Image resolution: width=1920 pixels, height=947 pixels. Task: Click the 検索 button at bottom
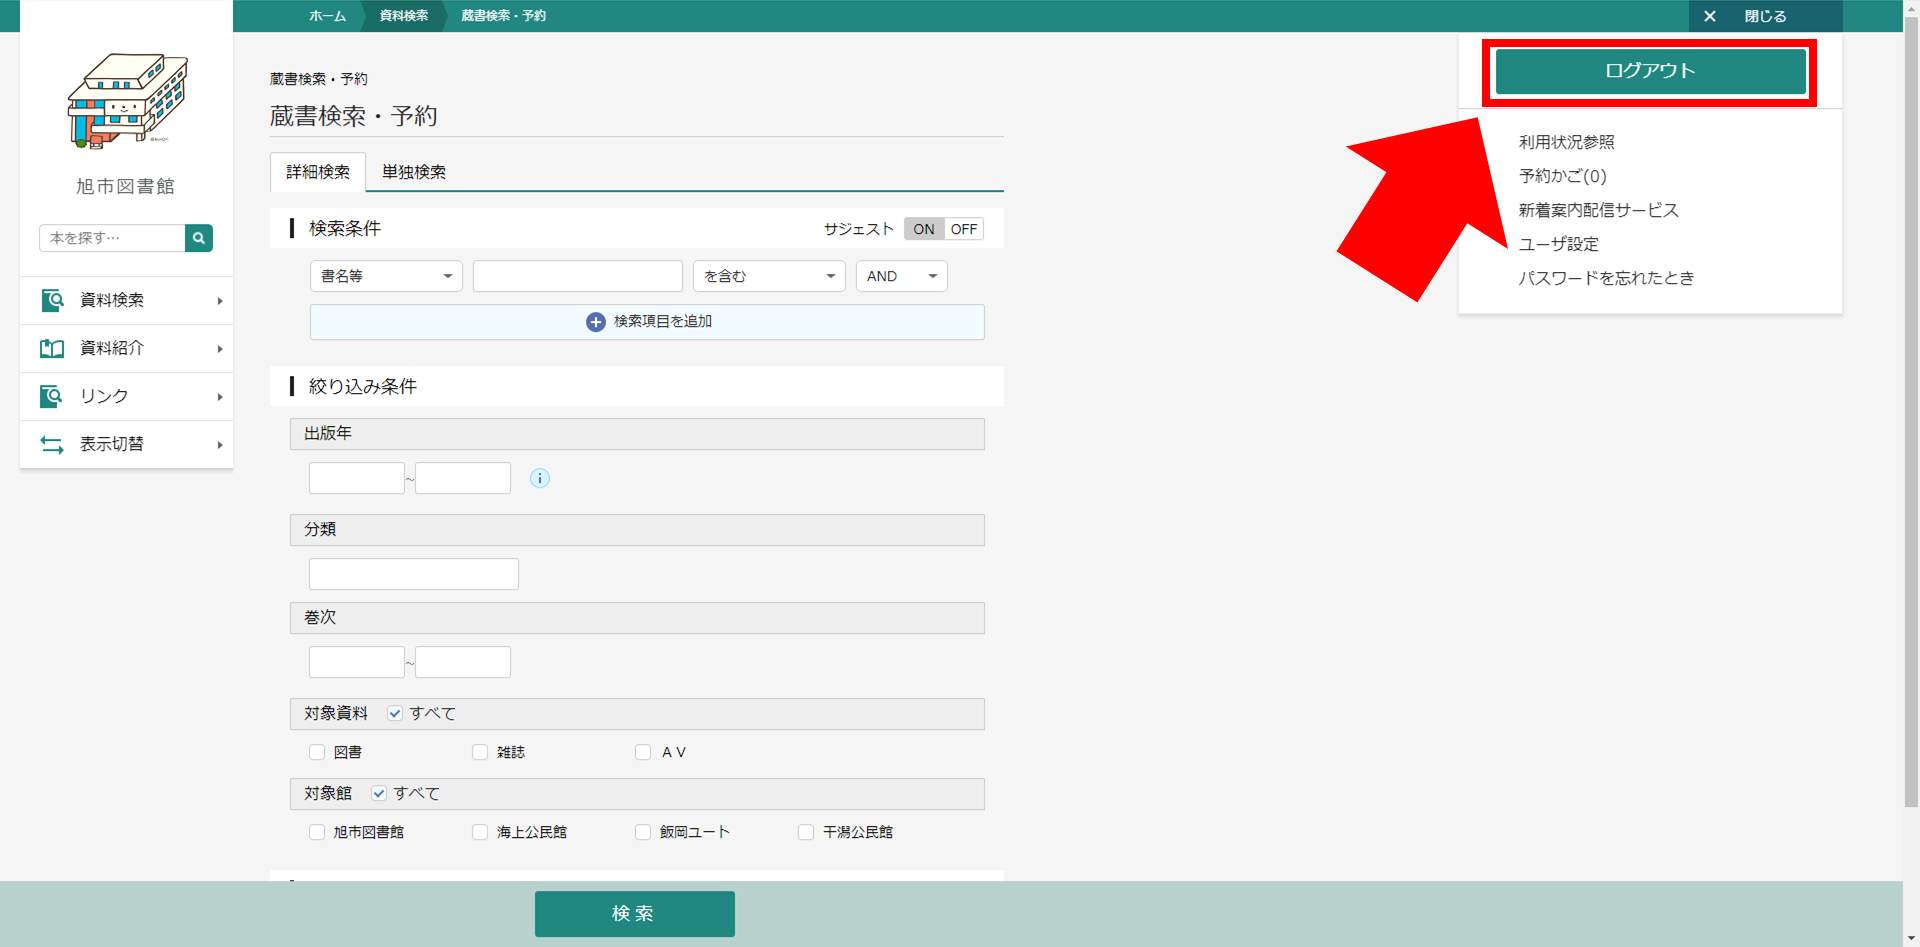635,914
